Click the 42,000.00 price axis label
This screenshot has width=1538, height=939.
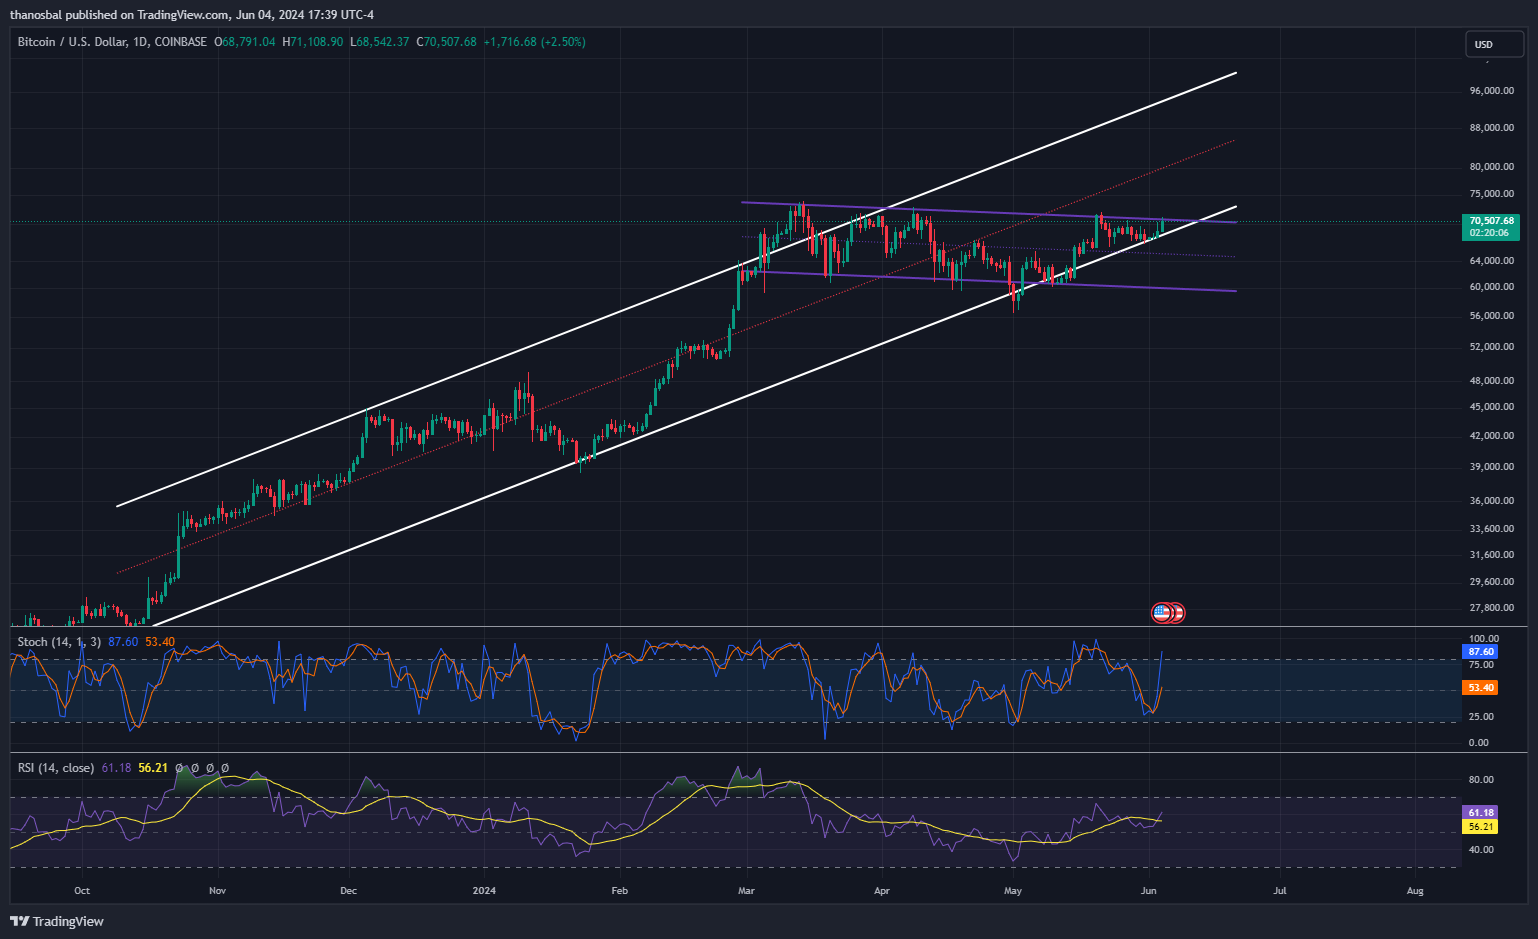coord(1491,436)
